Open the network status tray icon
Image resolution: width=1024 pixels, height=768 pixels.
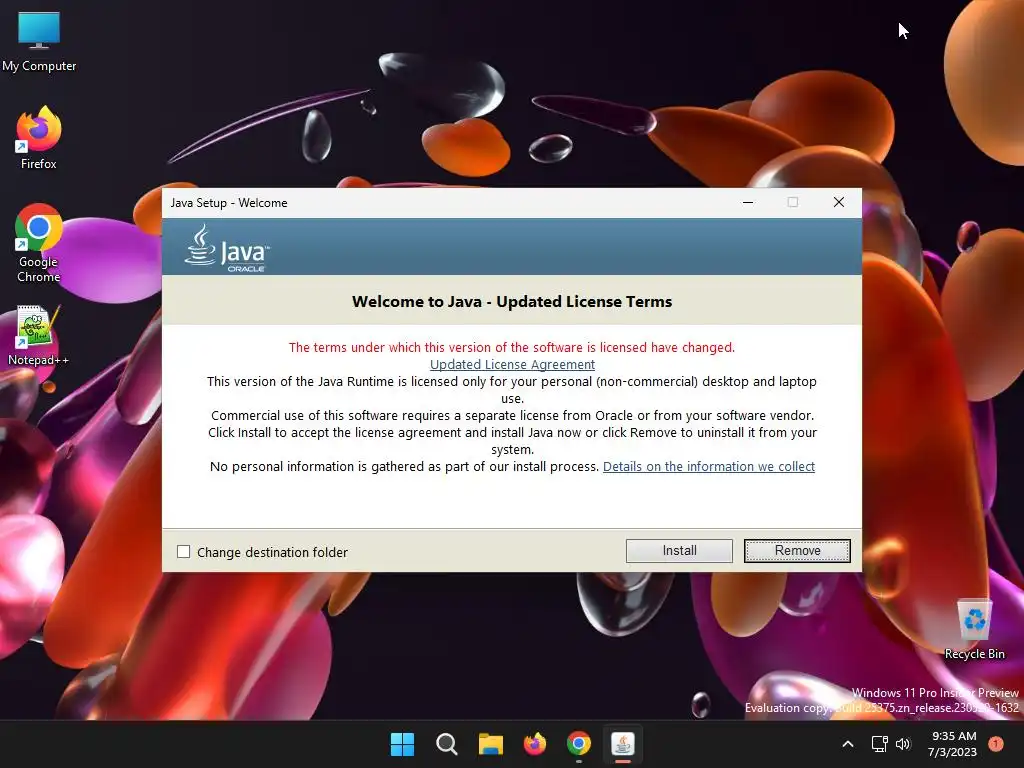(880, 744)
